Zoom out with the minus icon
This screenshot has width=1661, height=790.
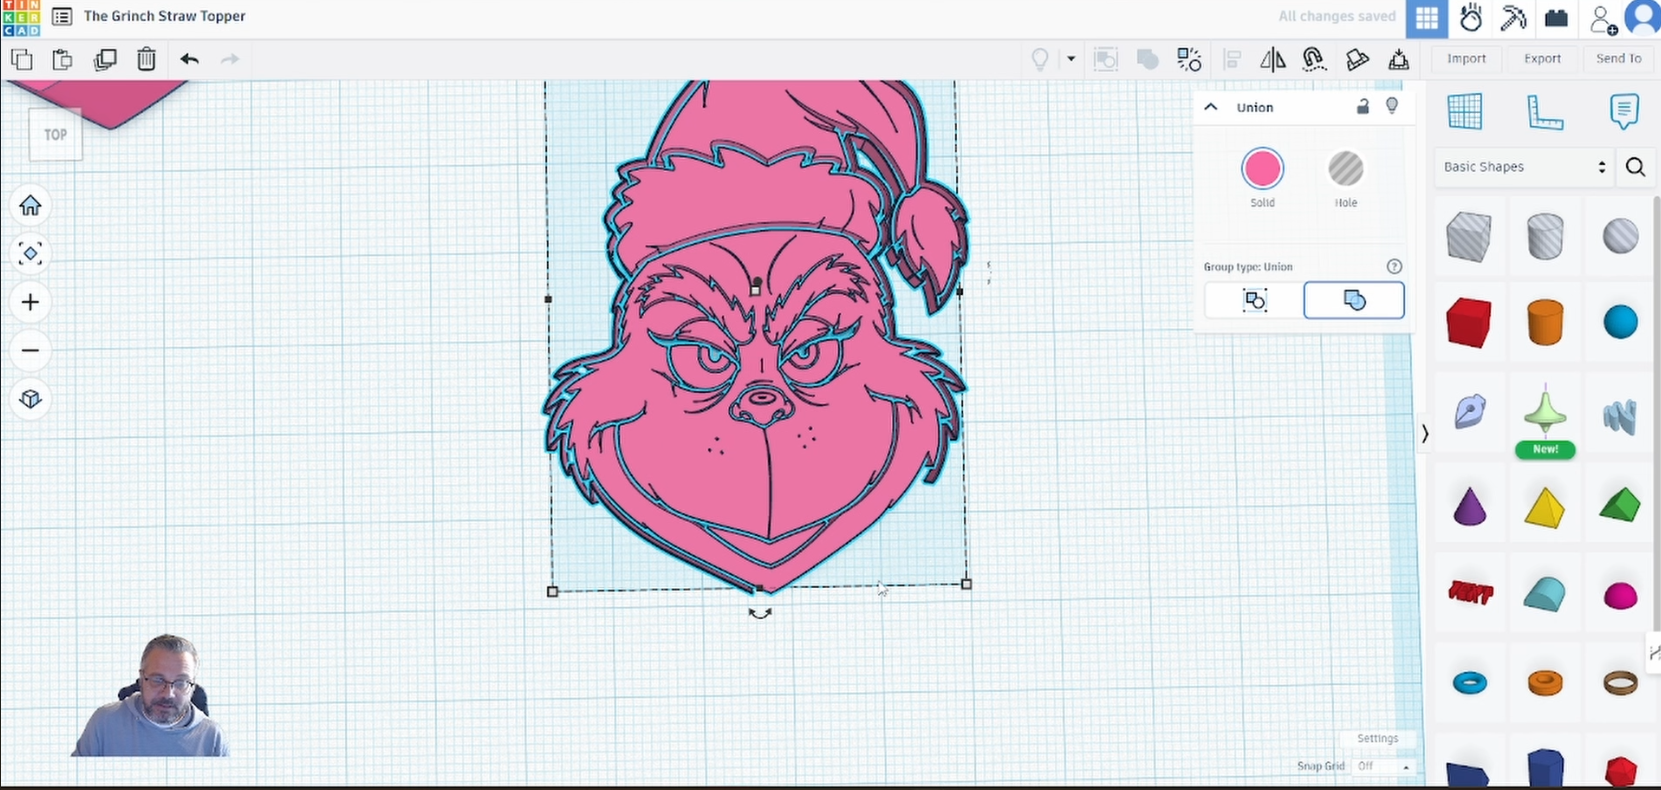[x=30, y=350]
